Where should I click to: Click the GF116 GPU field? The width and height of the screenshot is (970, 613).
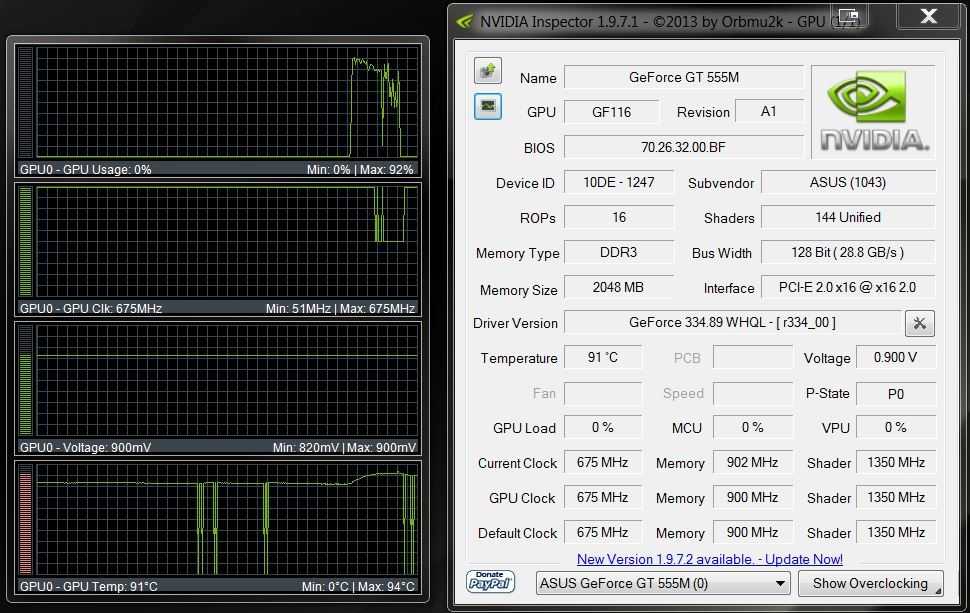click(612, 112)
